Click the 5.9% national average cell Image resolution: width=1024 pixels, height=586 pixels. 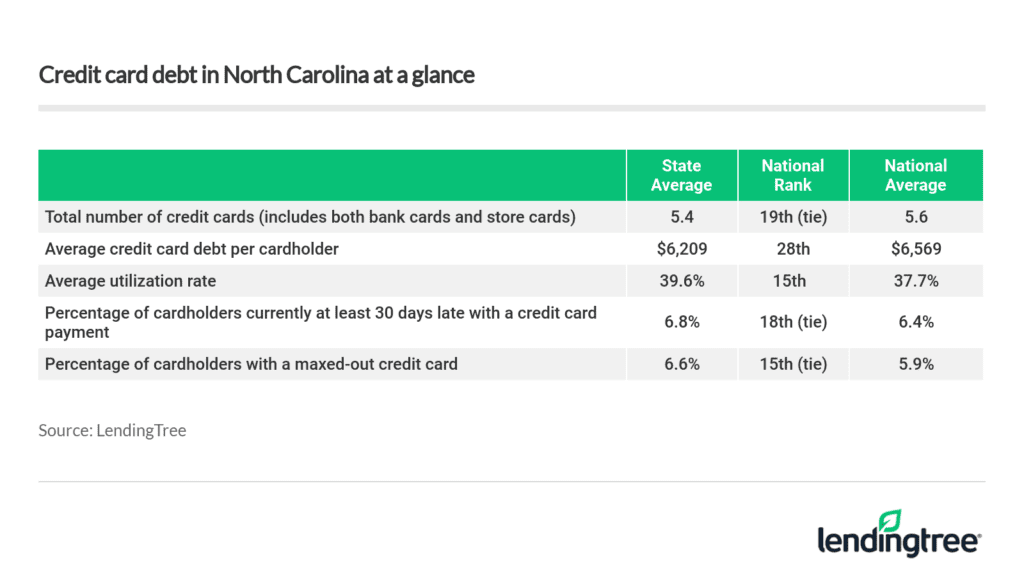click(x=915, y=364)
